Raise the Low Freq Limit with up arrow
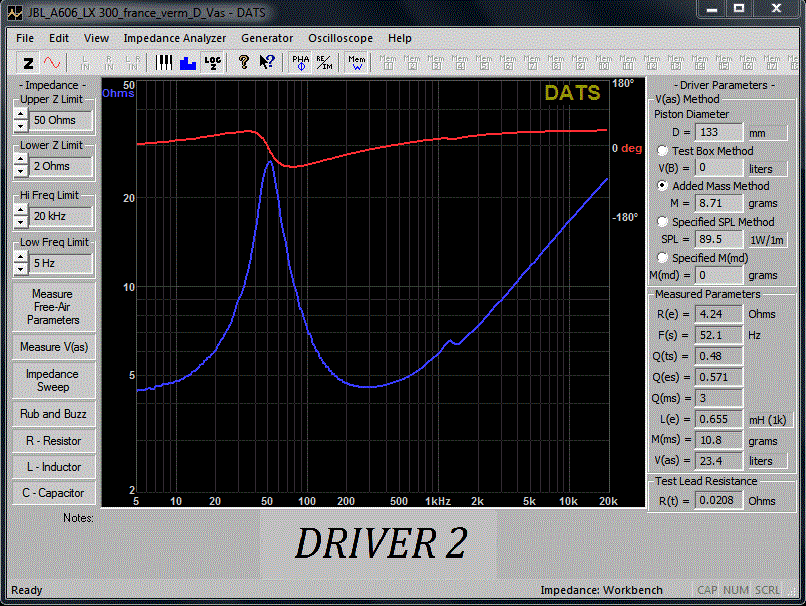806x606 pixels. (x=20, y=257)
